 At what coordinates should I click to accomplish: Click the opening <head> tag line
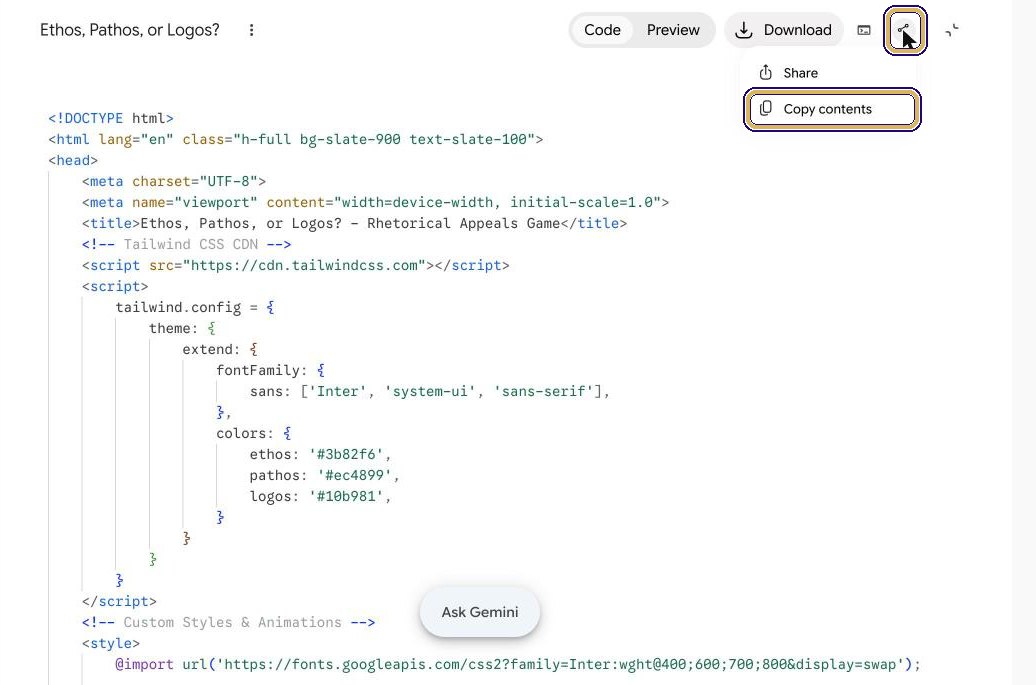coord(73,161)
